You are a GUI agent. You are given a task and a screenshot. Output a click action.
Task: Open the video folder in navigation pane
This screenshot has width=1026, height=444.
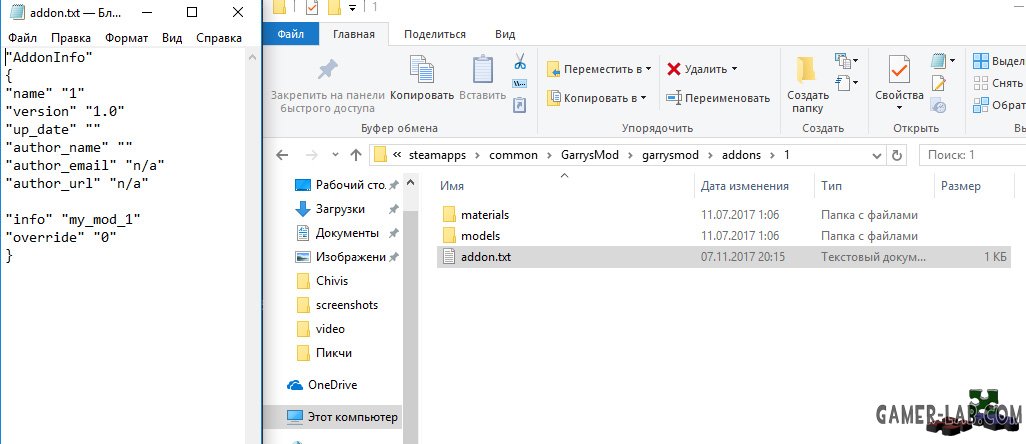[x=320, y=329]
